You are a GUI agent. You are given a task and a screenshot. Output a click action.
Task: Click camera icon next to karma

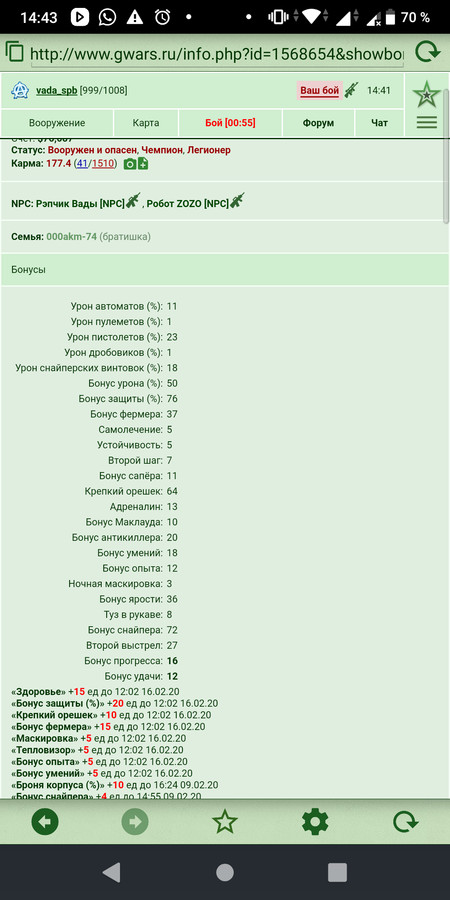click(130, 164)
